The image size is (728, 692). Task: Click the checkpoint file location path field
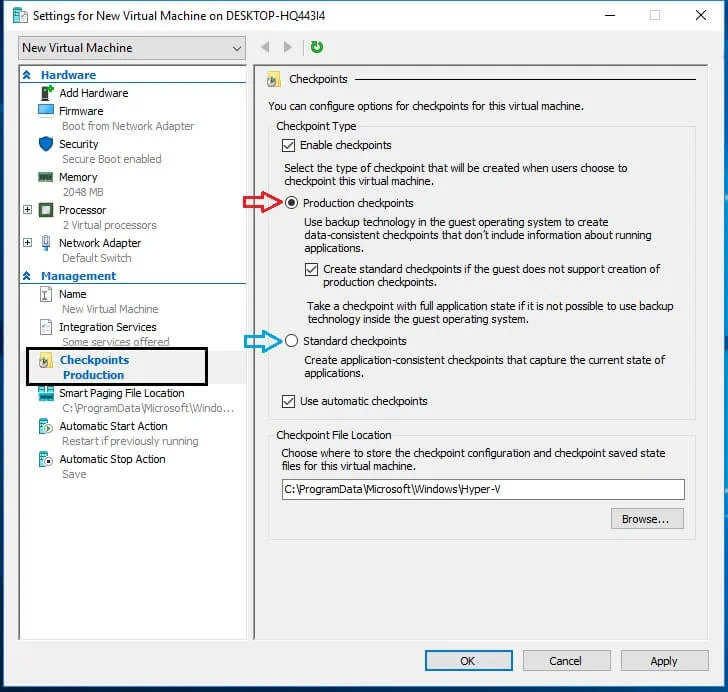click(483, 489)
